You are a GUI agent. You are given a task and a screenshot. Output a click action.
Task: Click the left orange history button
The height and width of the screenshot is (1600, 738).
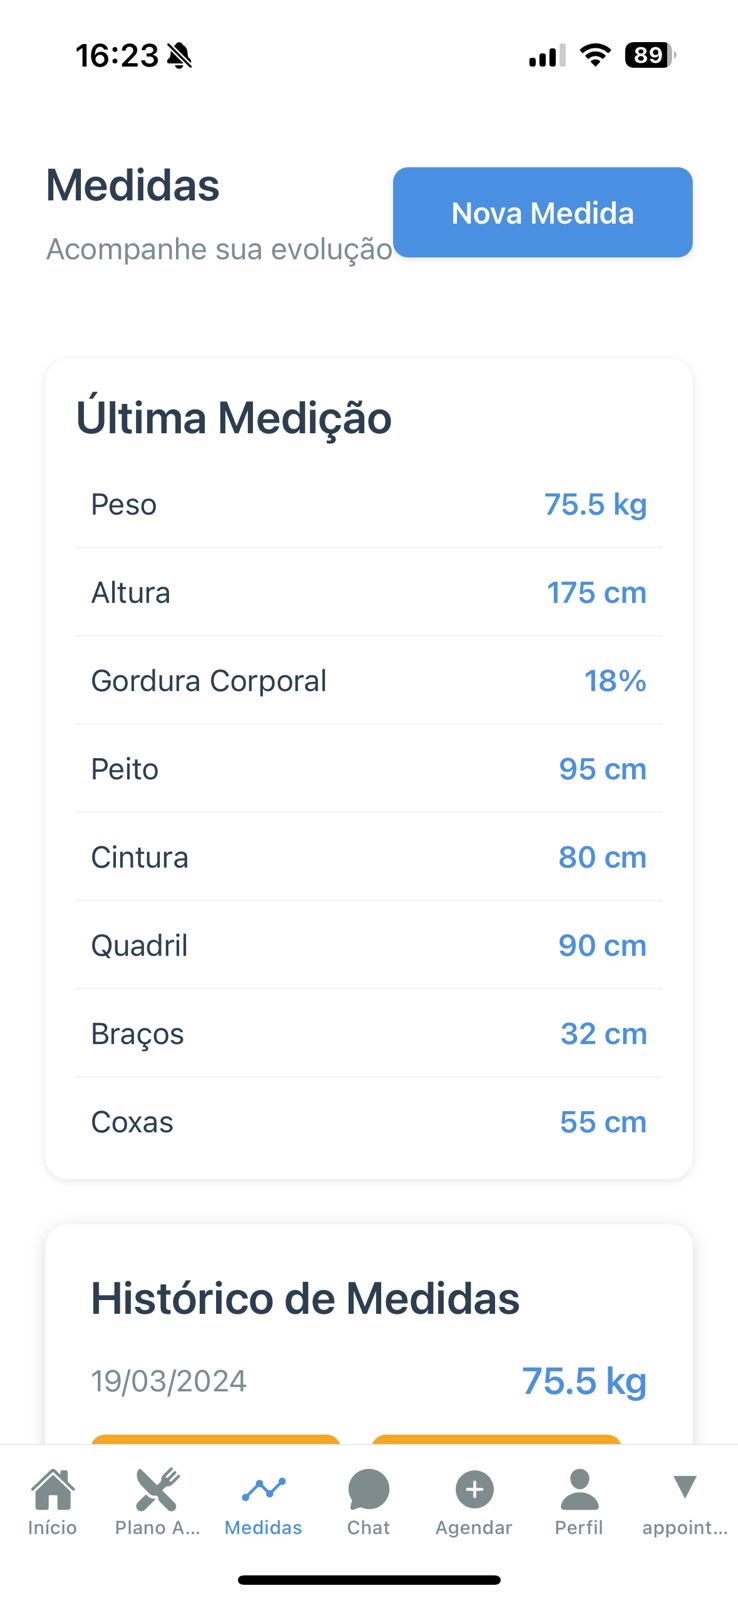(x=215, y=1439)
